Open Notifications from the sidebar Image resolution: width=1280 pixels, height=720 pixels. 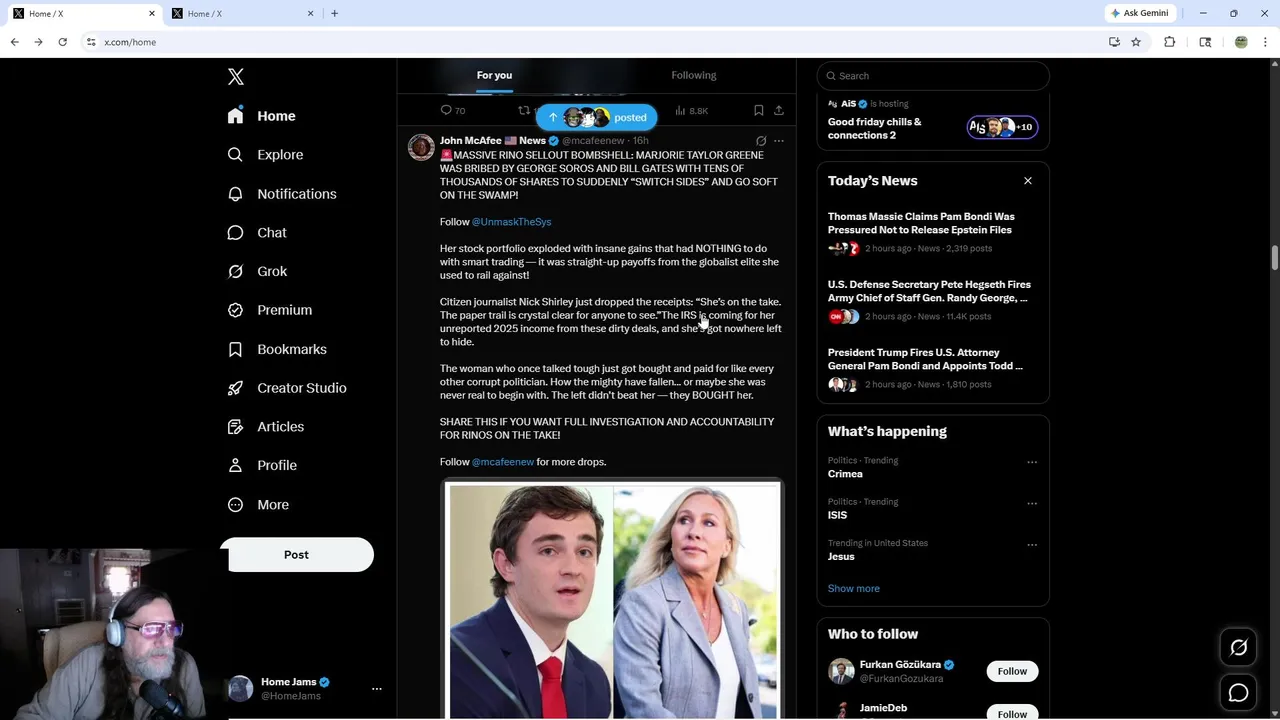(282, 194)
